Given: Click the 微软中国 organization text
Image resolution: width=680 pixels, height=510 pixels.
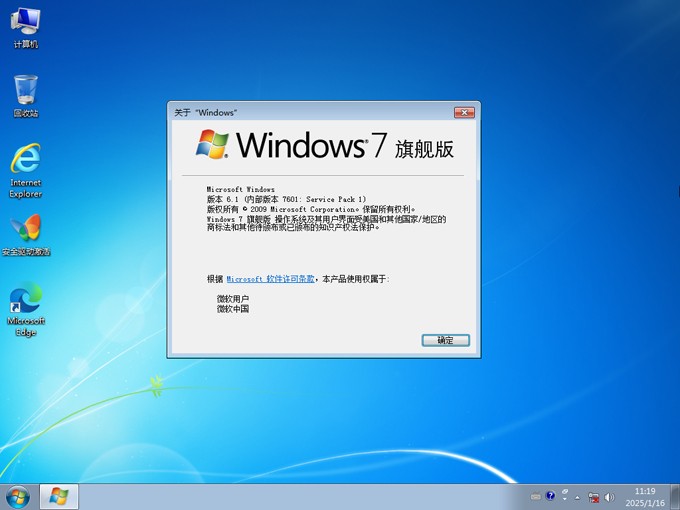Looking at the screenshot, I should [x=233, y=309].
